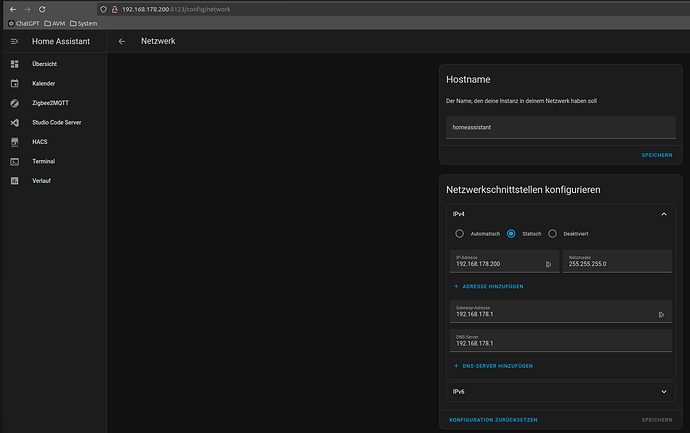Open the Kalender sidebar icon
690x433 pixels.
pos(15,83)
